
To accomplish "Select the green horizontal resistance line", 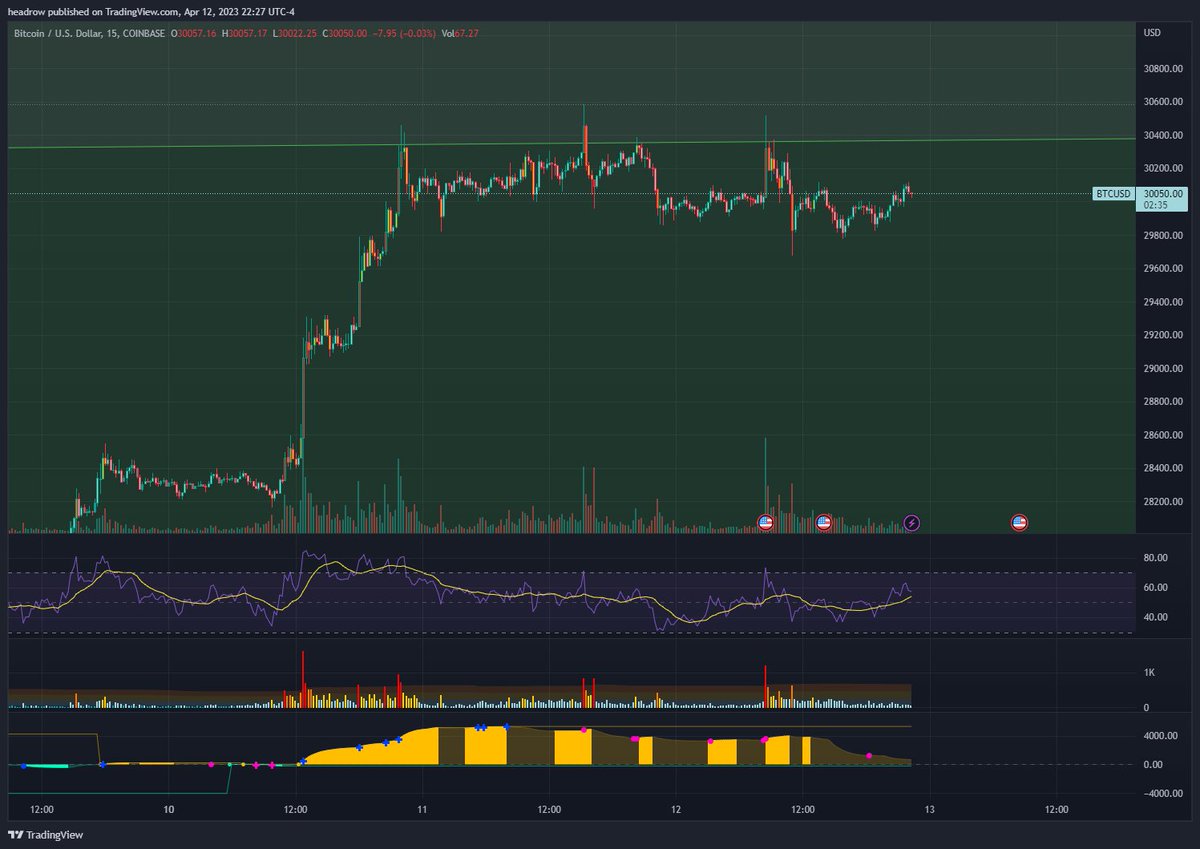I will tap(570, 143).
